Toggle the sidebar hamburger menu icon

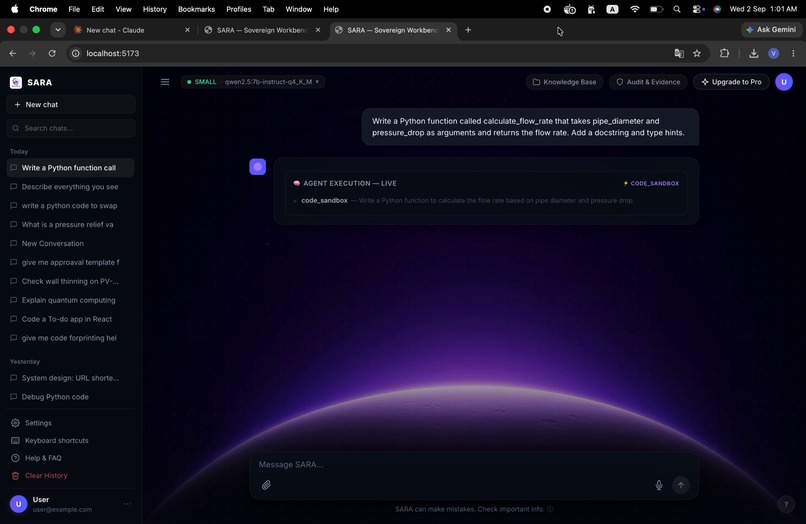tap(165, 82)
